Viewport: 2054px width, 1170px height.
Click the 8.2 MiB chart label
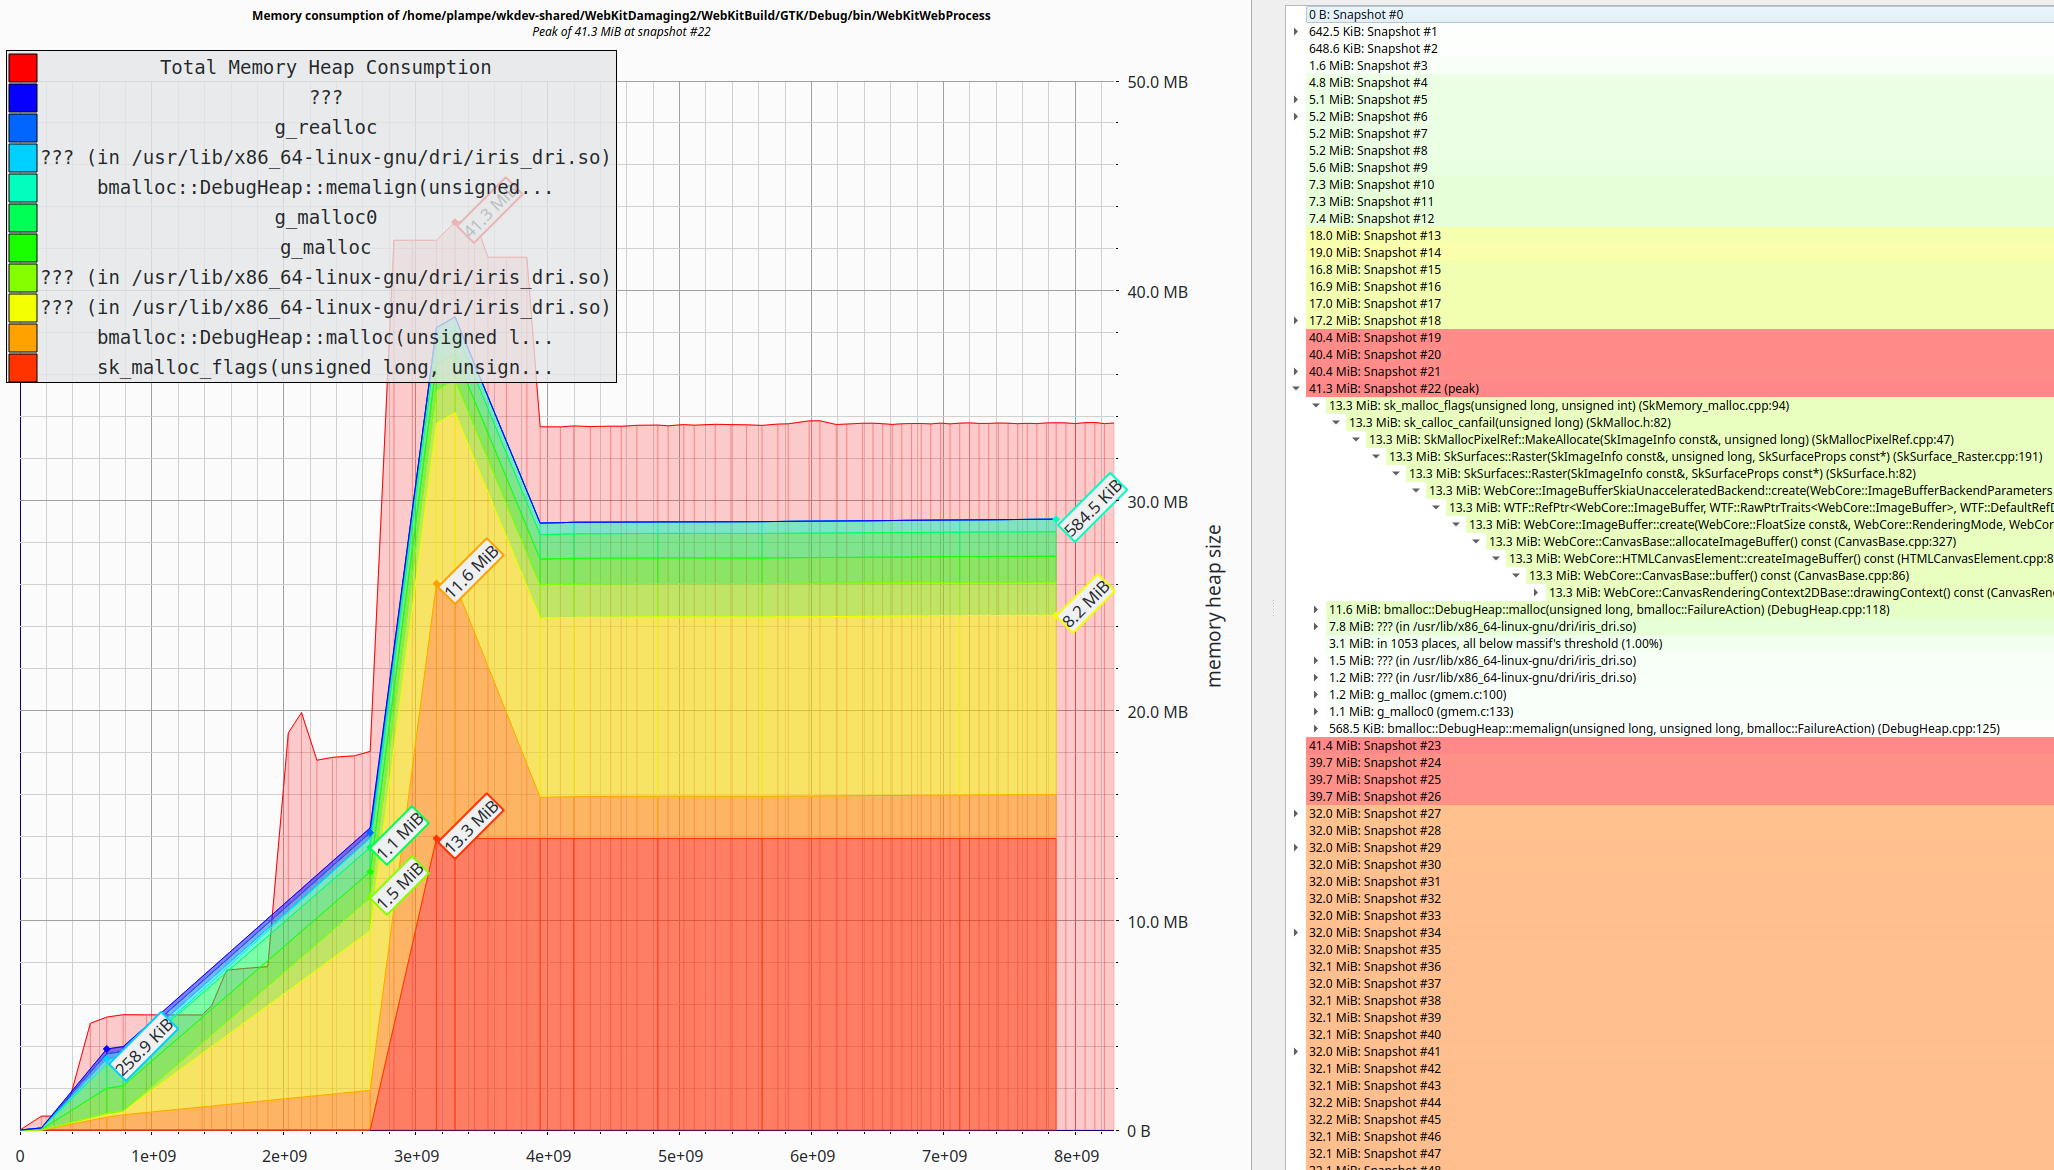click(x=1085, y=603)
